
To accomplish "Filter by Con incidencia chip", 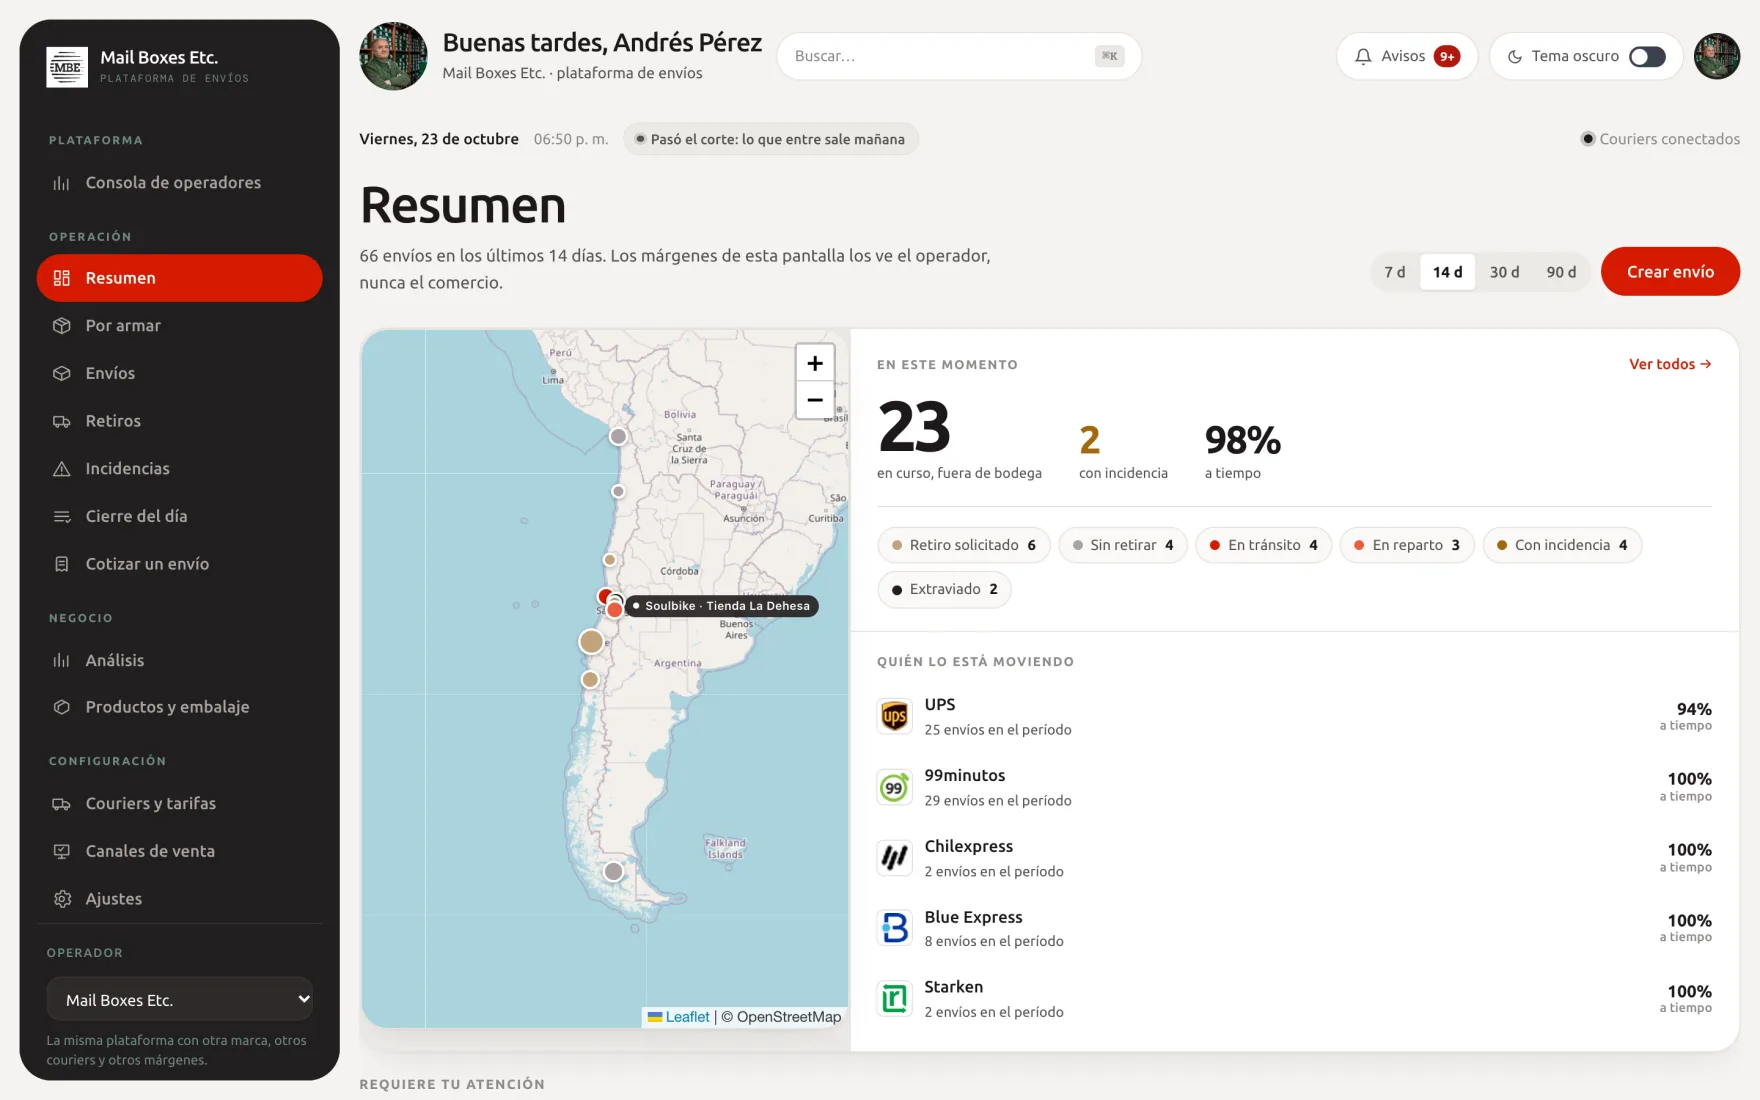I will click(x=1562, y=545).
